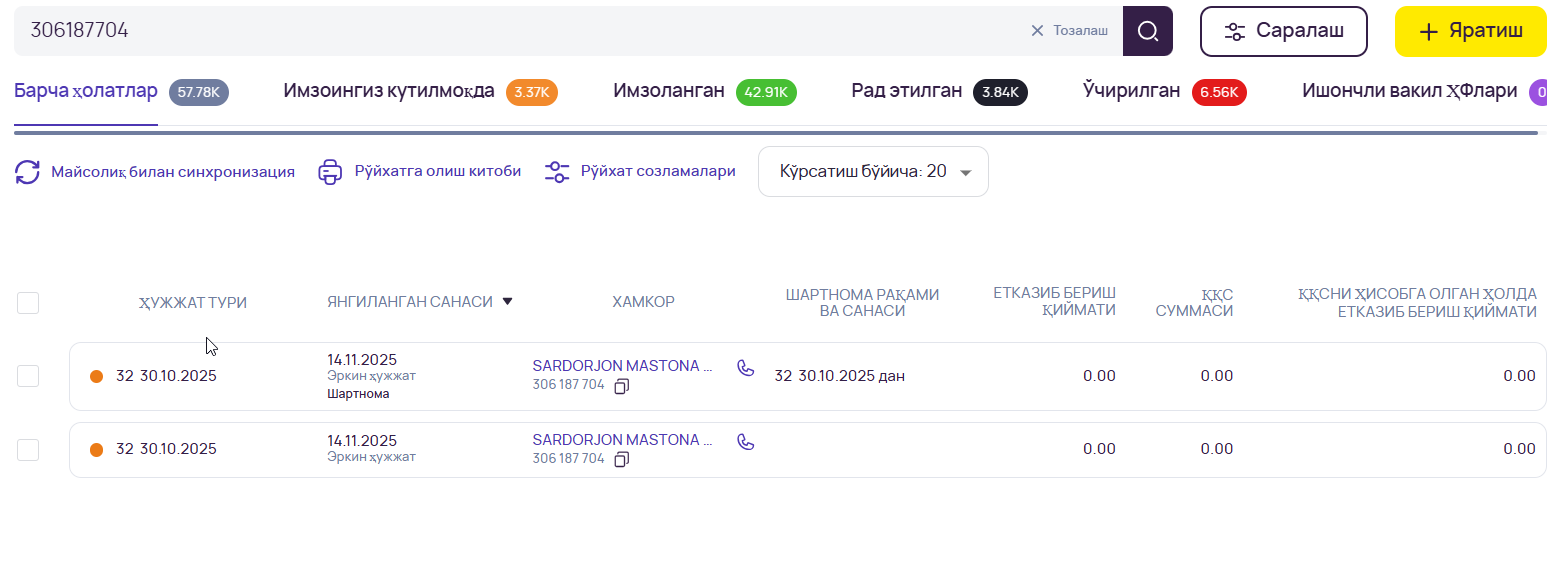Click the sync icon for Майсолиқ синхронизация
This screenshot has width=1566, height=566.
27,172
